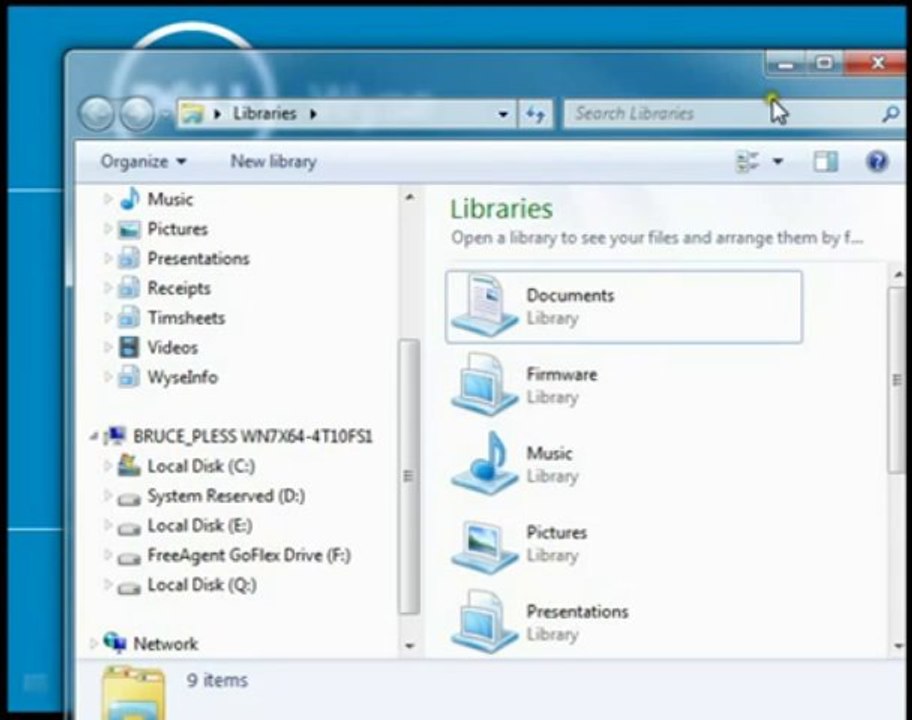Image resolution: width=912 pixels, height=720 pixels.
Task: Open the Organize menu
Action: pyautogui.click(x=143, y=161)
